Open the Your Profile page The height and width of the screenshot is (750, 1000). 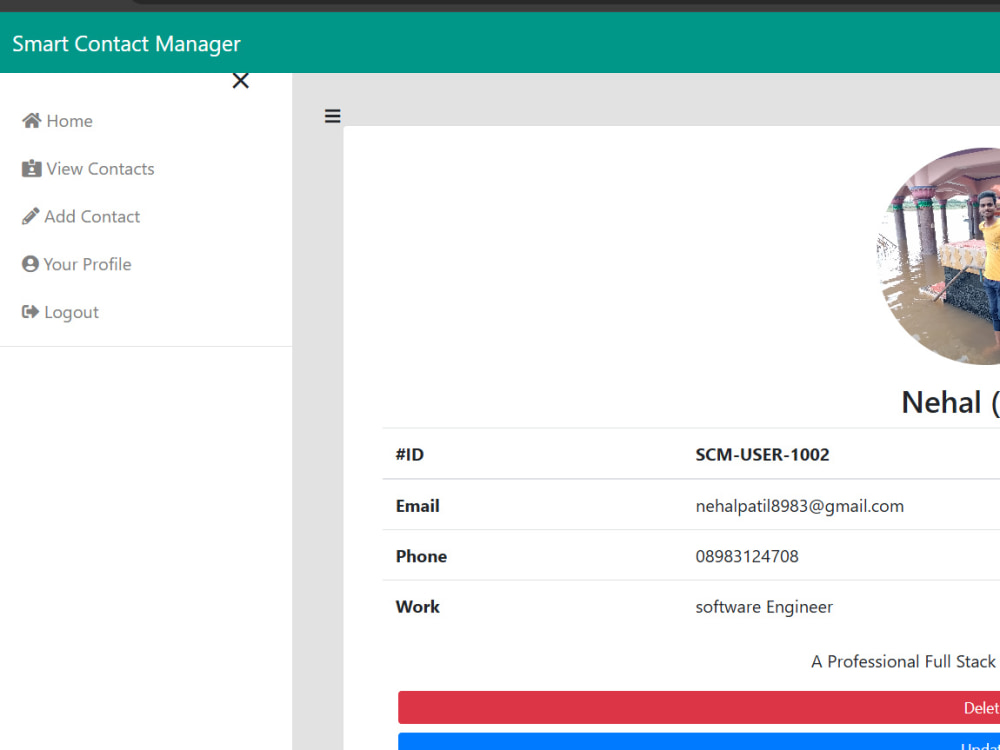(77, 264)
